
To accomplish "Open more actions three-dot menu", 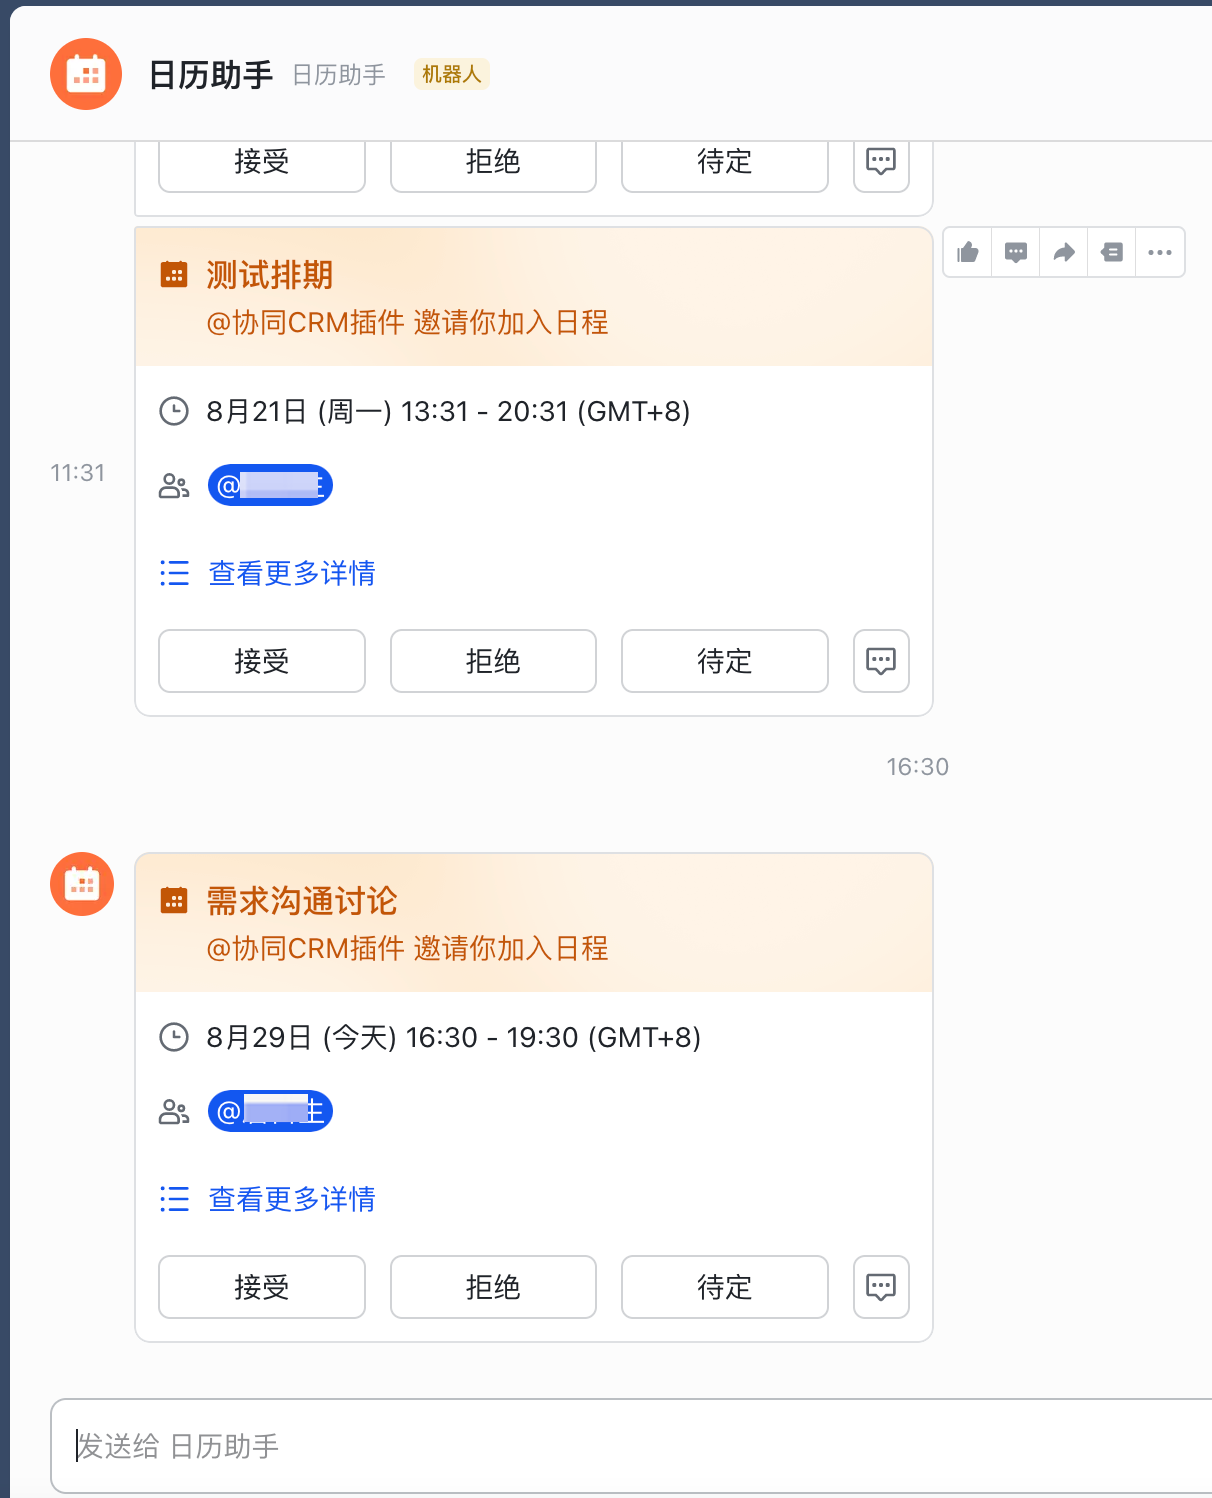I will coord(1160,252).
